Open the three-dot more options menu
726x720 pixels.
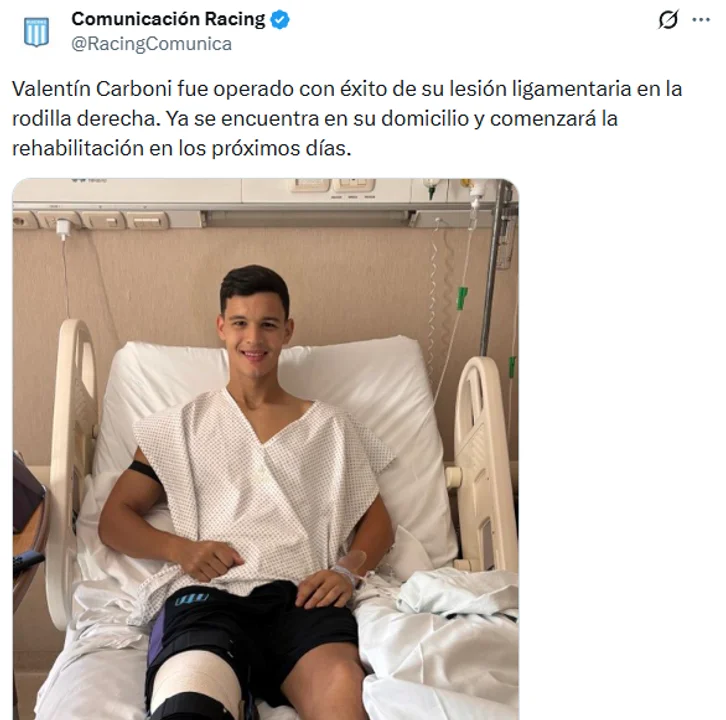click(x=701, y=20)
